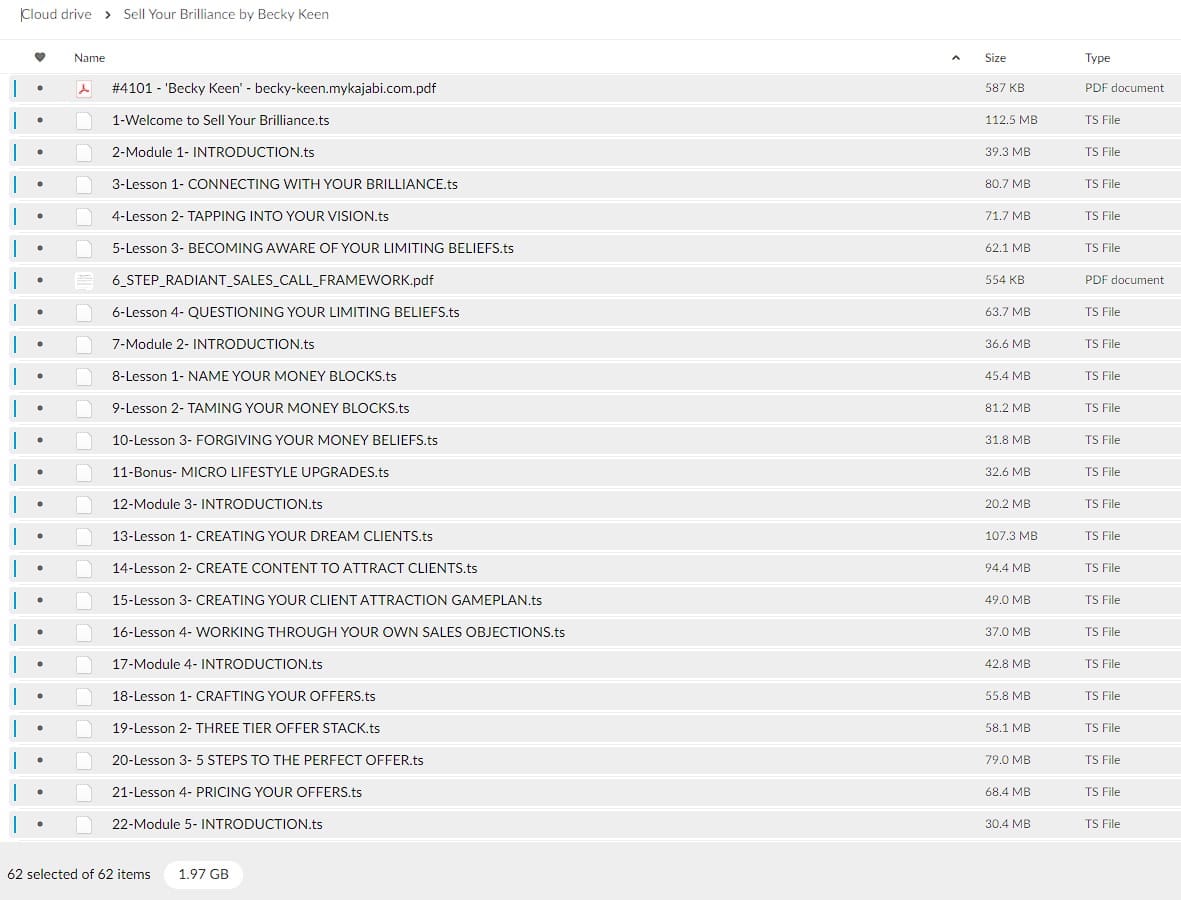
Task: Click the document icon for 6_STEP_RADIANT_SALES_CALL_FRAMEWORK.pdf
Action: 84,280
